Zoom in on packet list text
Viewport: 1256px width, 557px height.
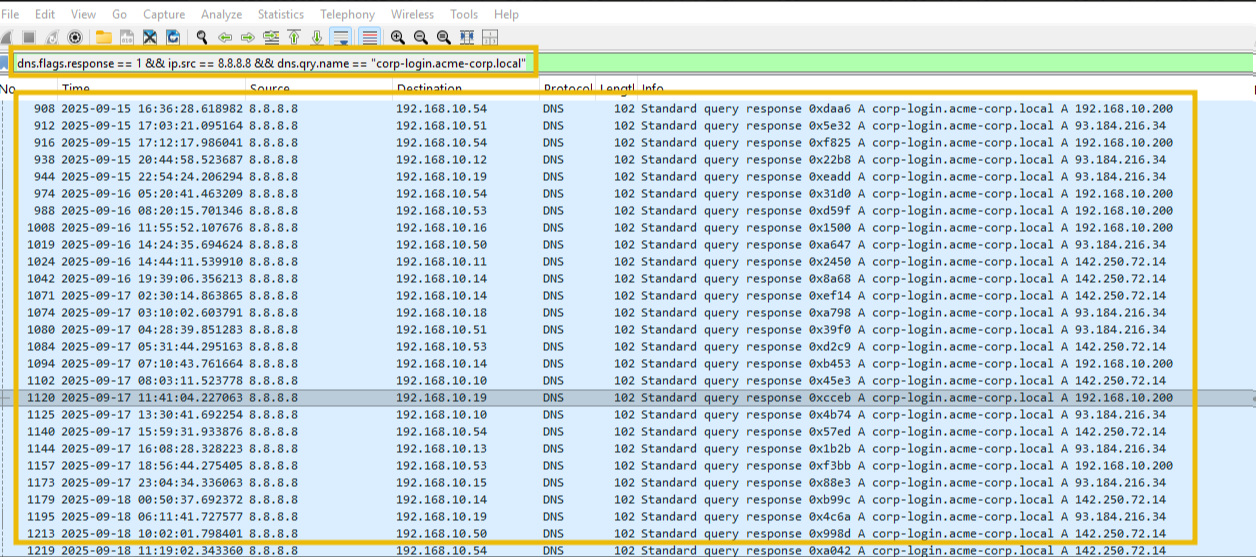point(398,37)
